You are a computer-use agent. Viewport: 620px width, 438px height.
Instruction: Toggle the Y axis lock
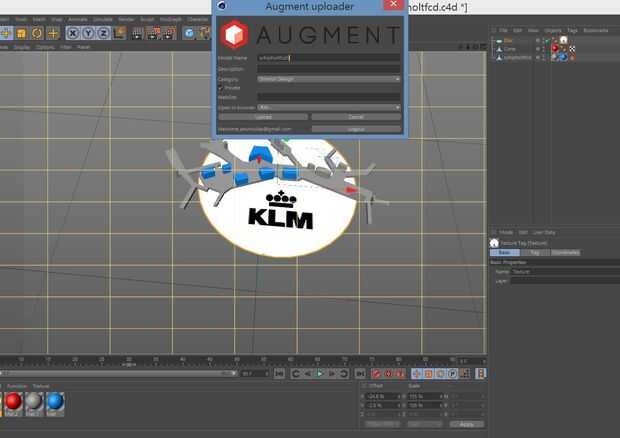click(x=88, y=34)
